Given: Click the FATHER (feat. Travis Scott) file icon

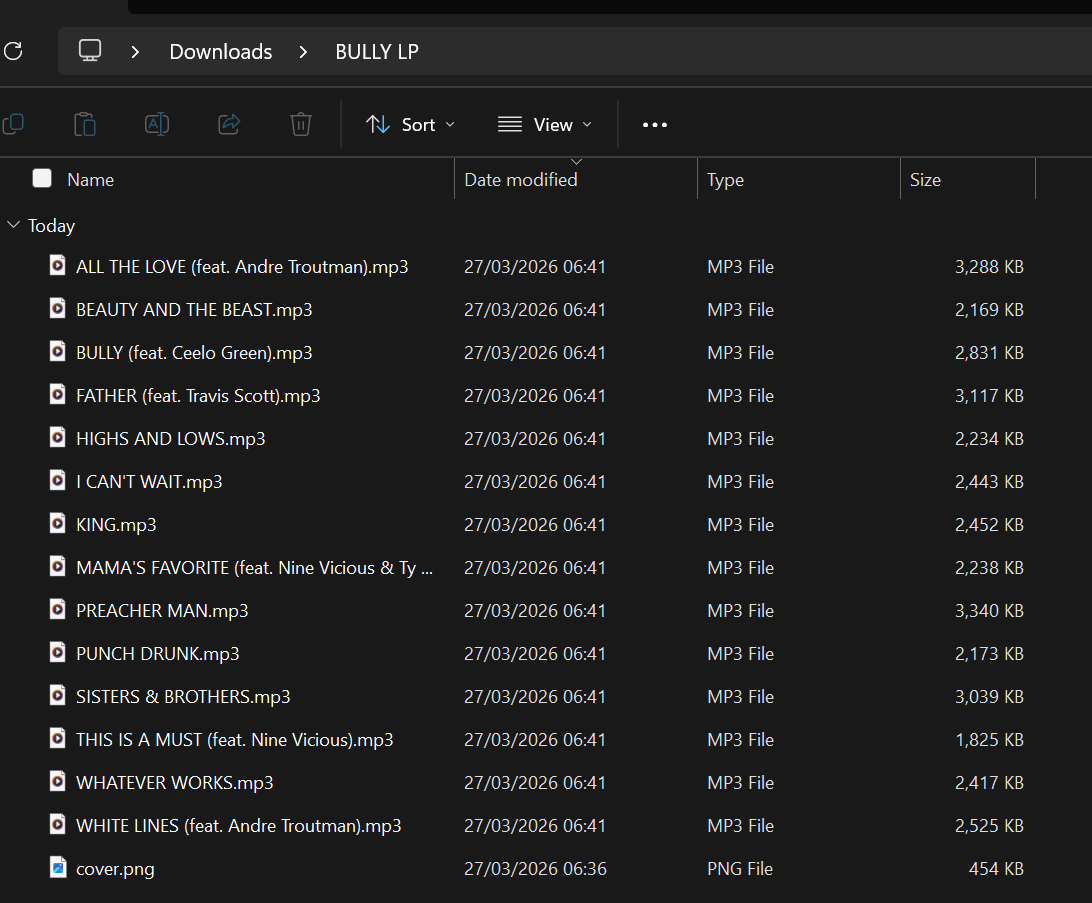Looking at the screenshot, I should [x=58, y=395].
